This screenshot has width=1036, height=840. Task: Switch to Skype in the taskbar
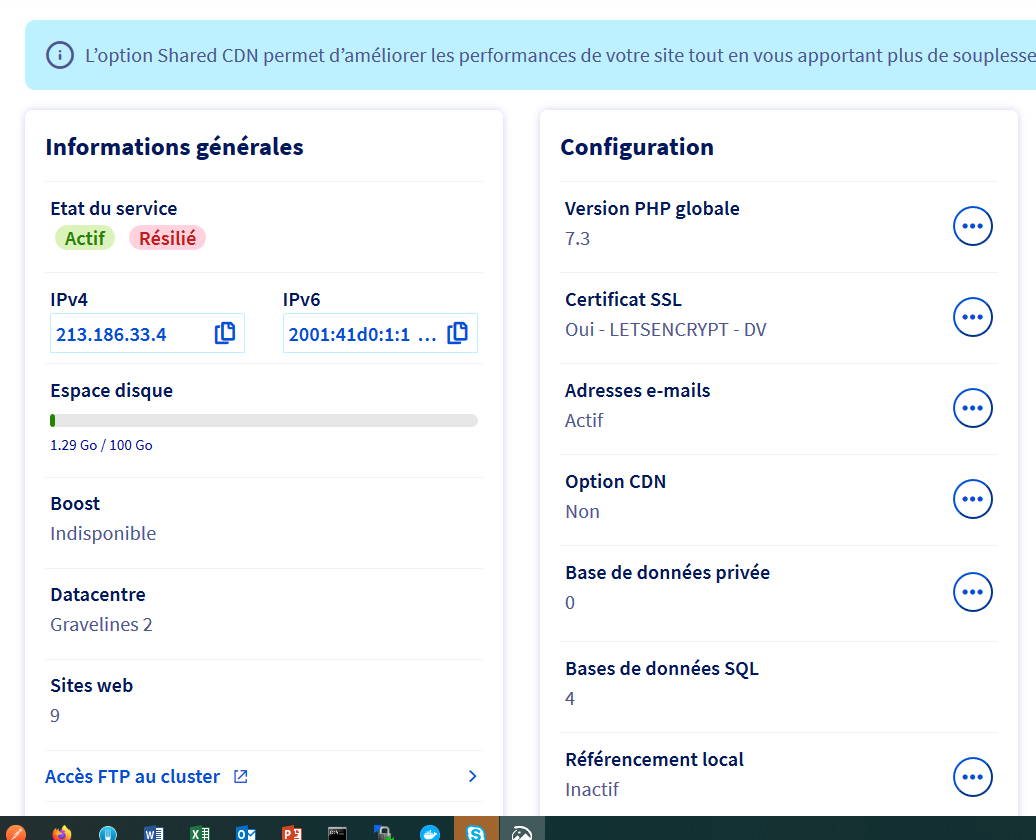pos(475,831)
